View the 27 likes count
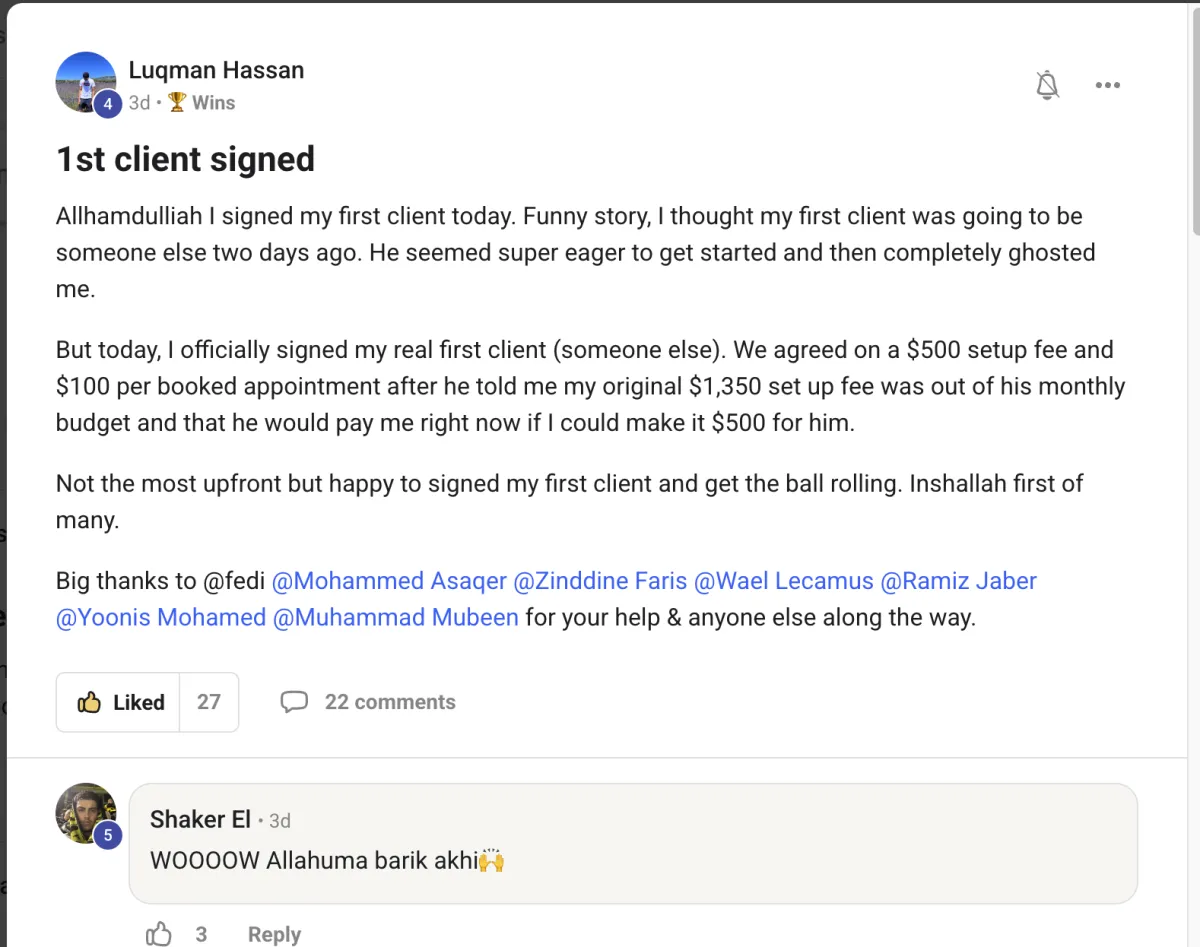This screenshot has width=1200, height=947. pyautogui.click(x=208, y=702)
